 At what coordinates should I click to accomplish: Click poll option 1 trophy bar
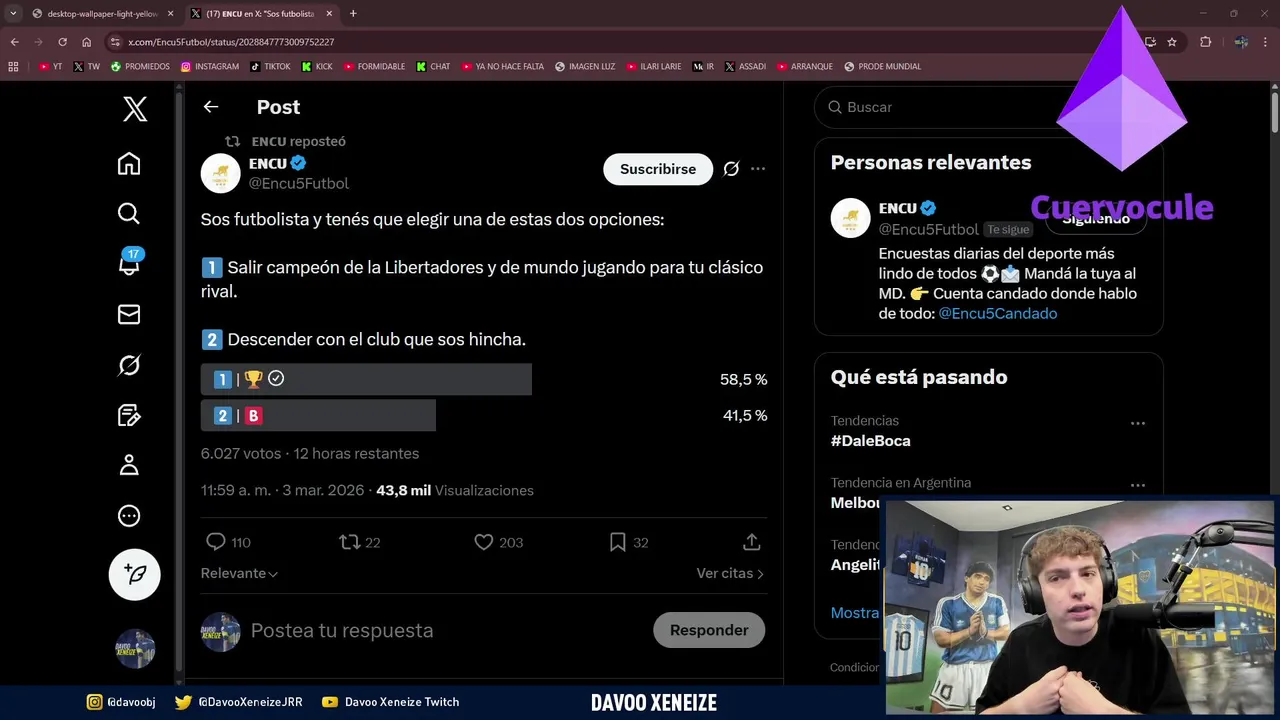pos(366,379)
